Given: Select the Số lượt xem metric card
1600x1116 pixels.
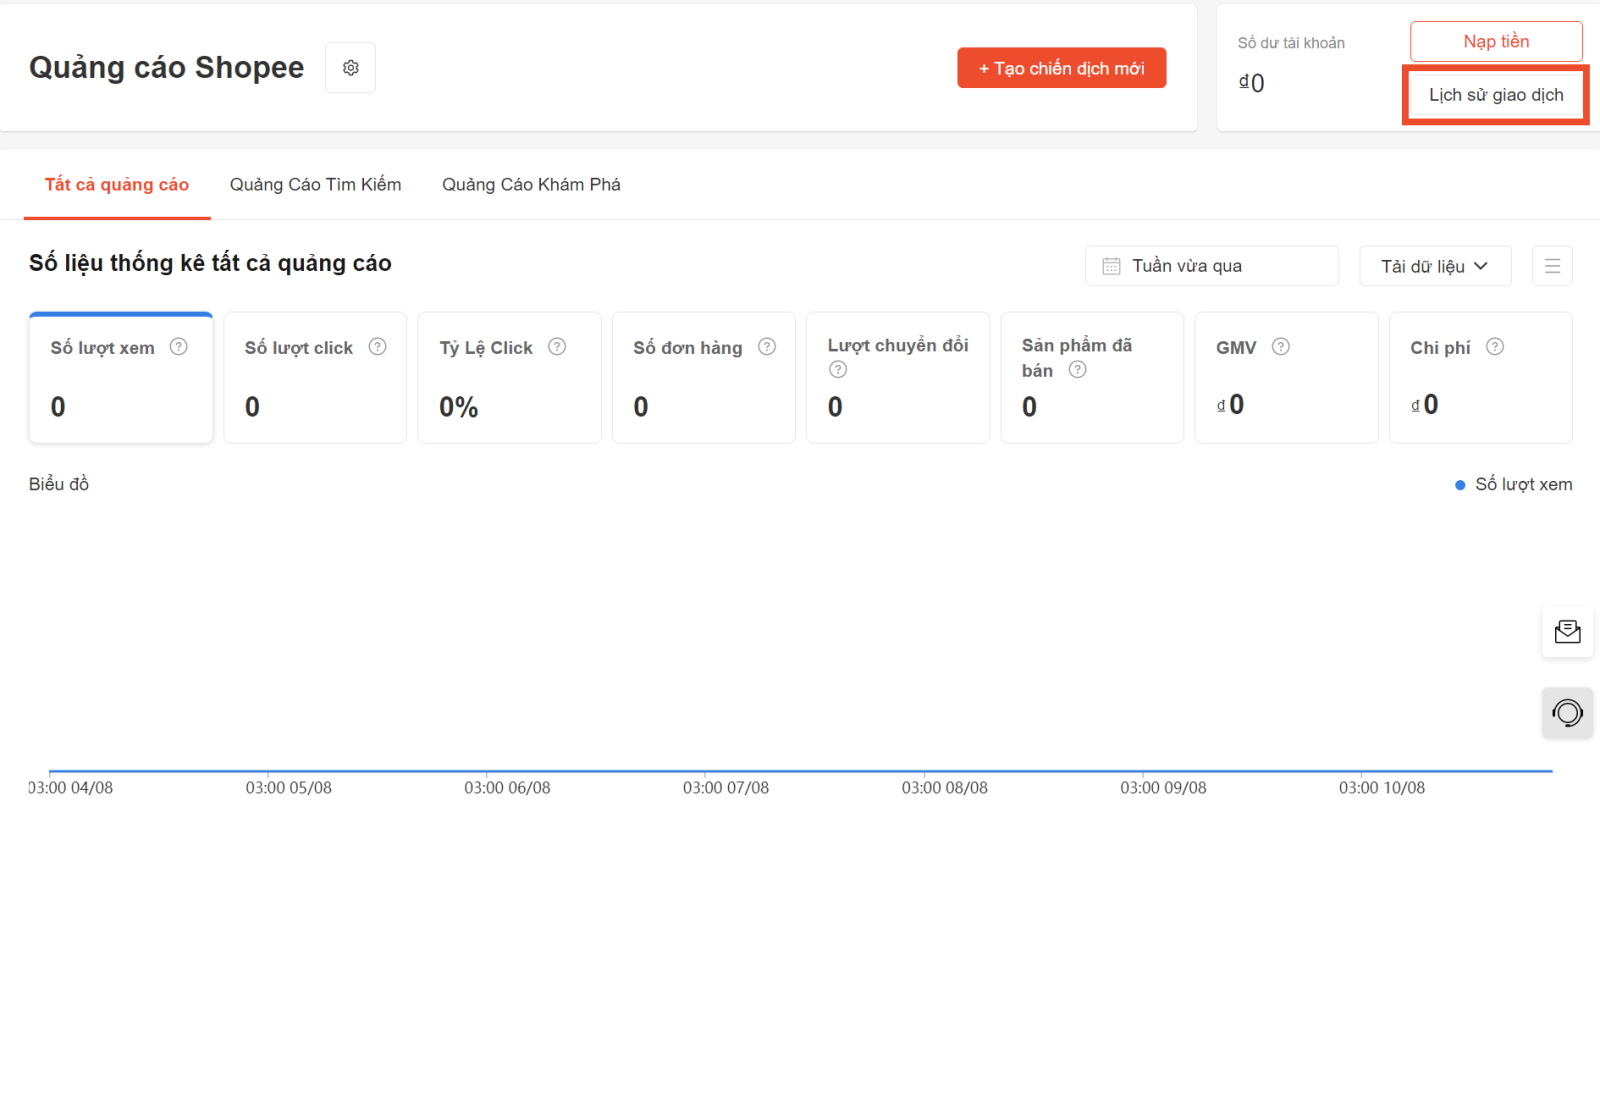Looking at the screenshot, I should (121, 378).
